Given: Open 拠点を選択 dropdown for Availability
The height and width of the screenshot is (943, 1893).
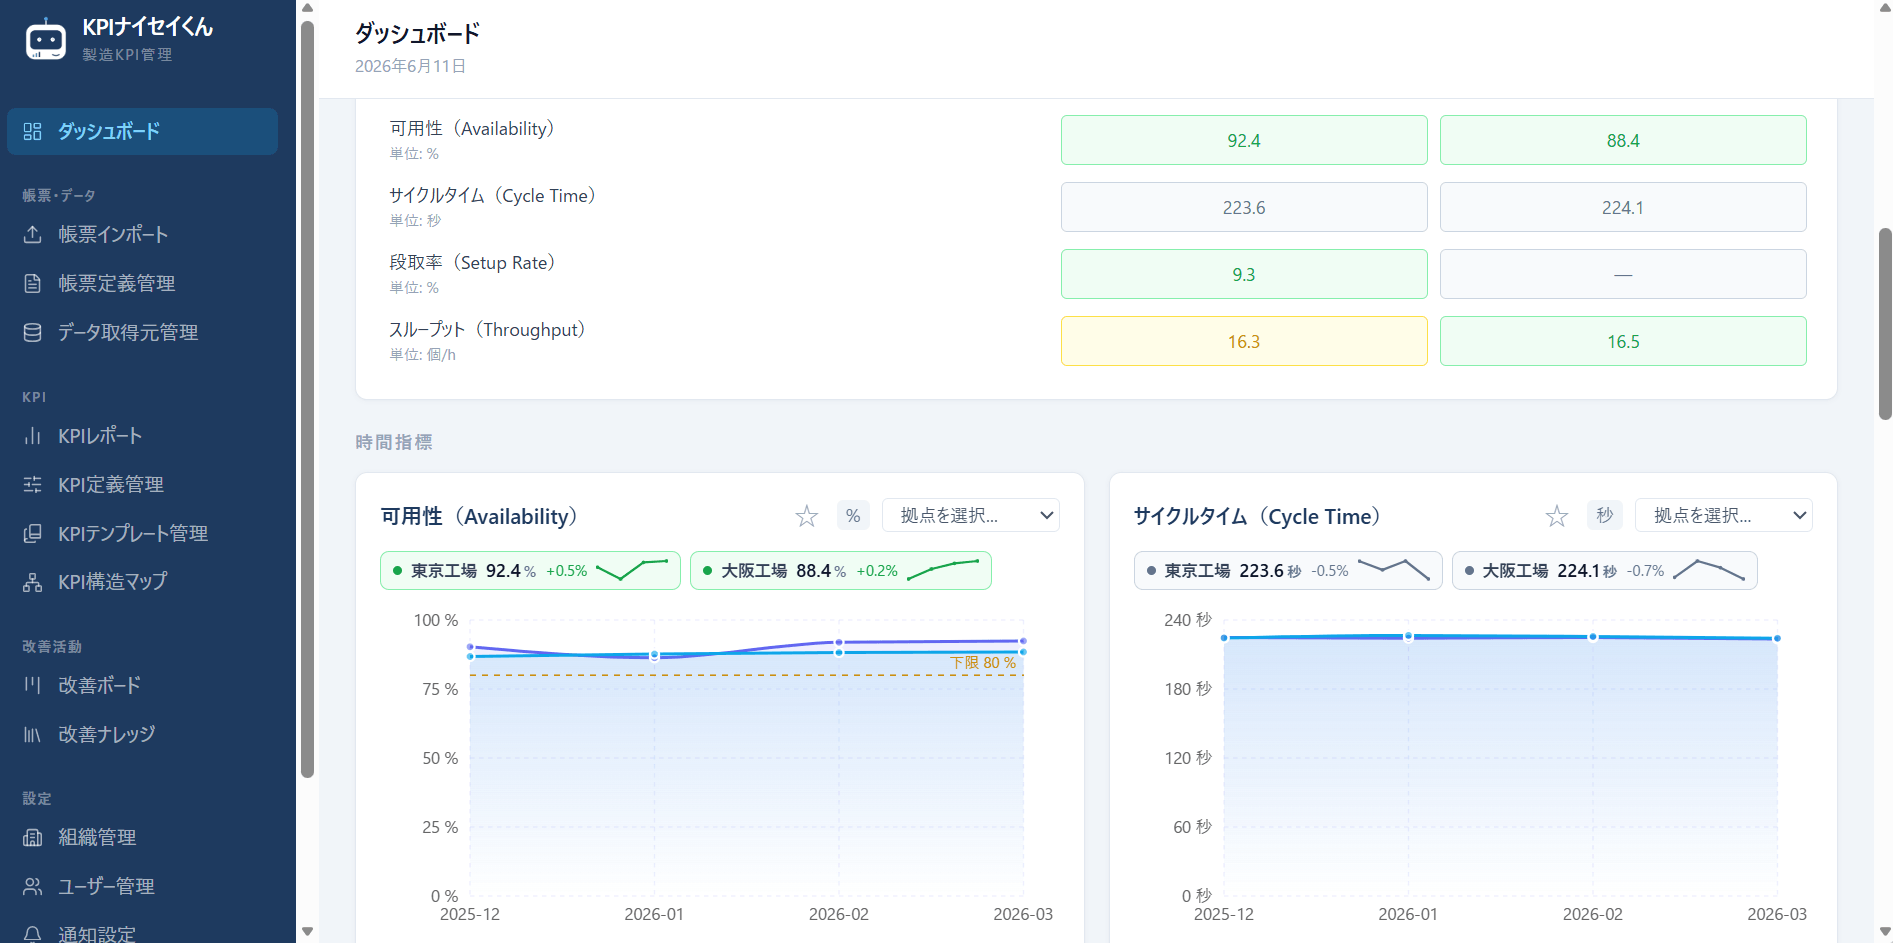Looking at the screenshot, I should pos(970,515).
